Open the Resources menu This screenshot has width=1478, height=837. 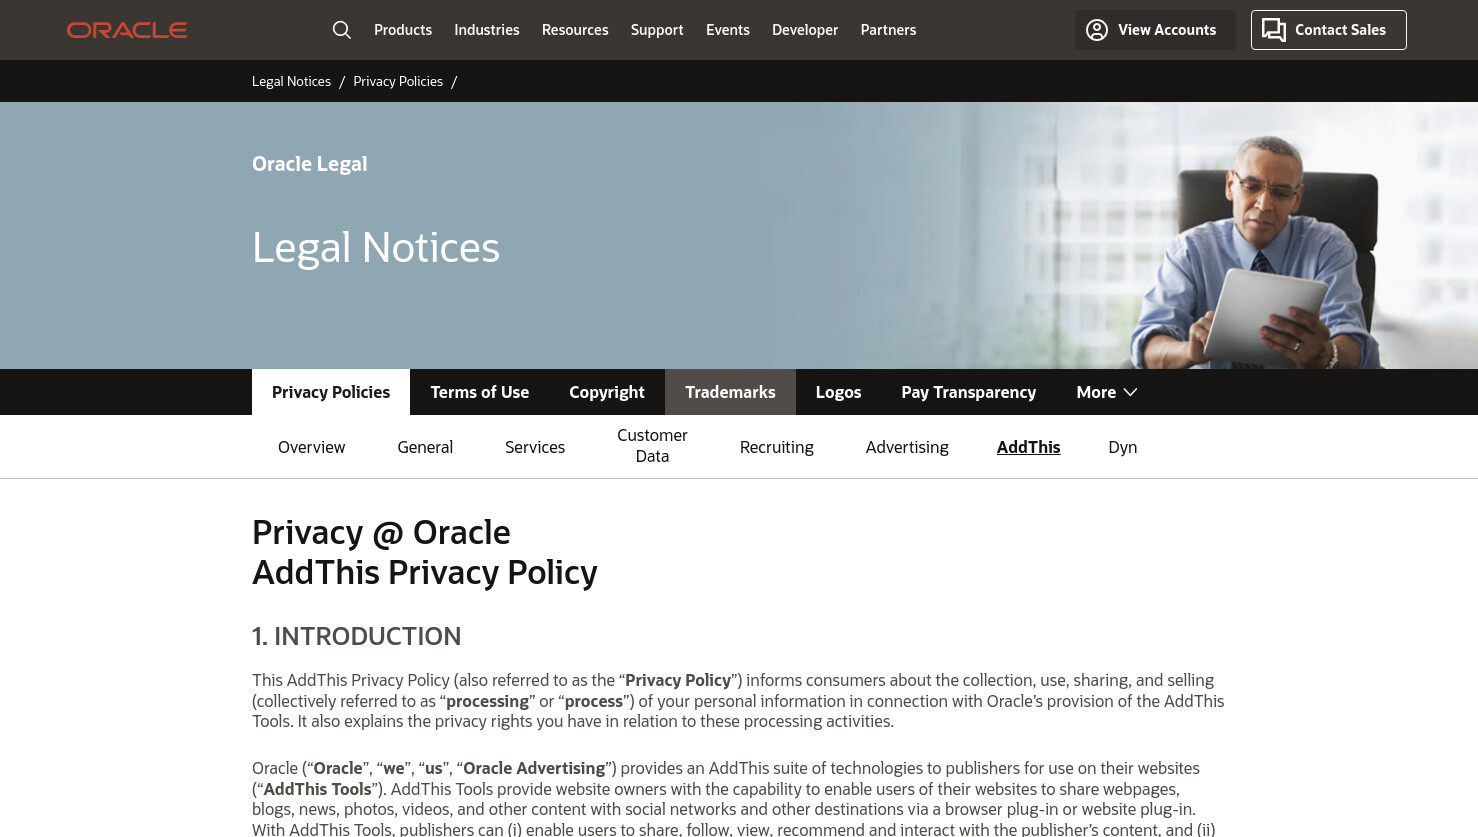(575, 30)
